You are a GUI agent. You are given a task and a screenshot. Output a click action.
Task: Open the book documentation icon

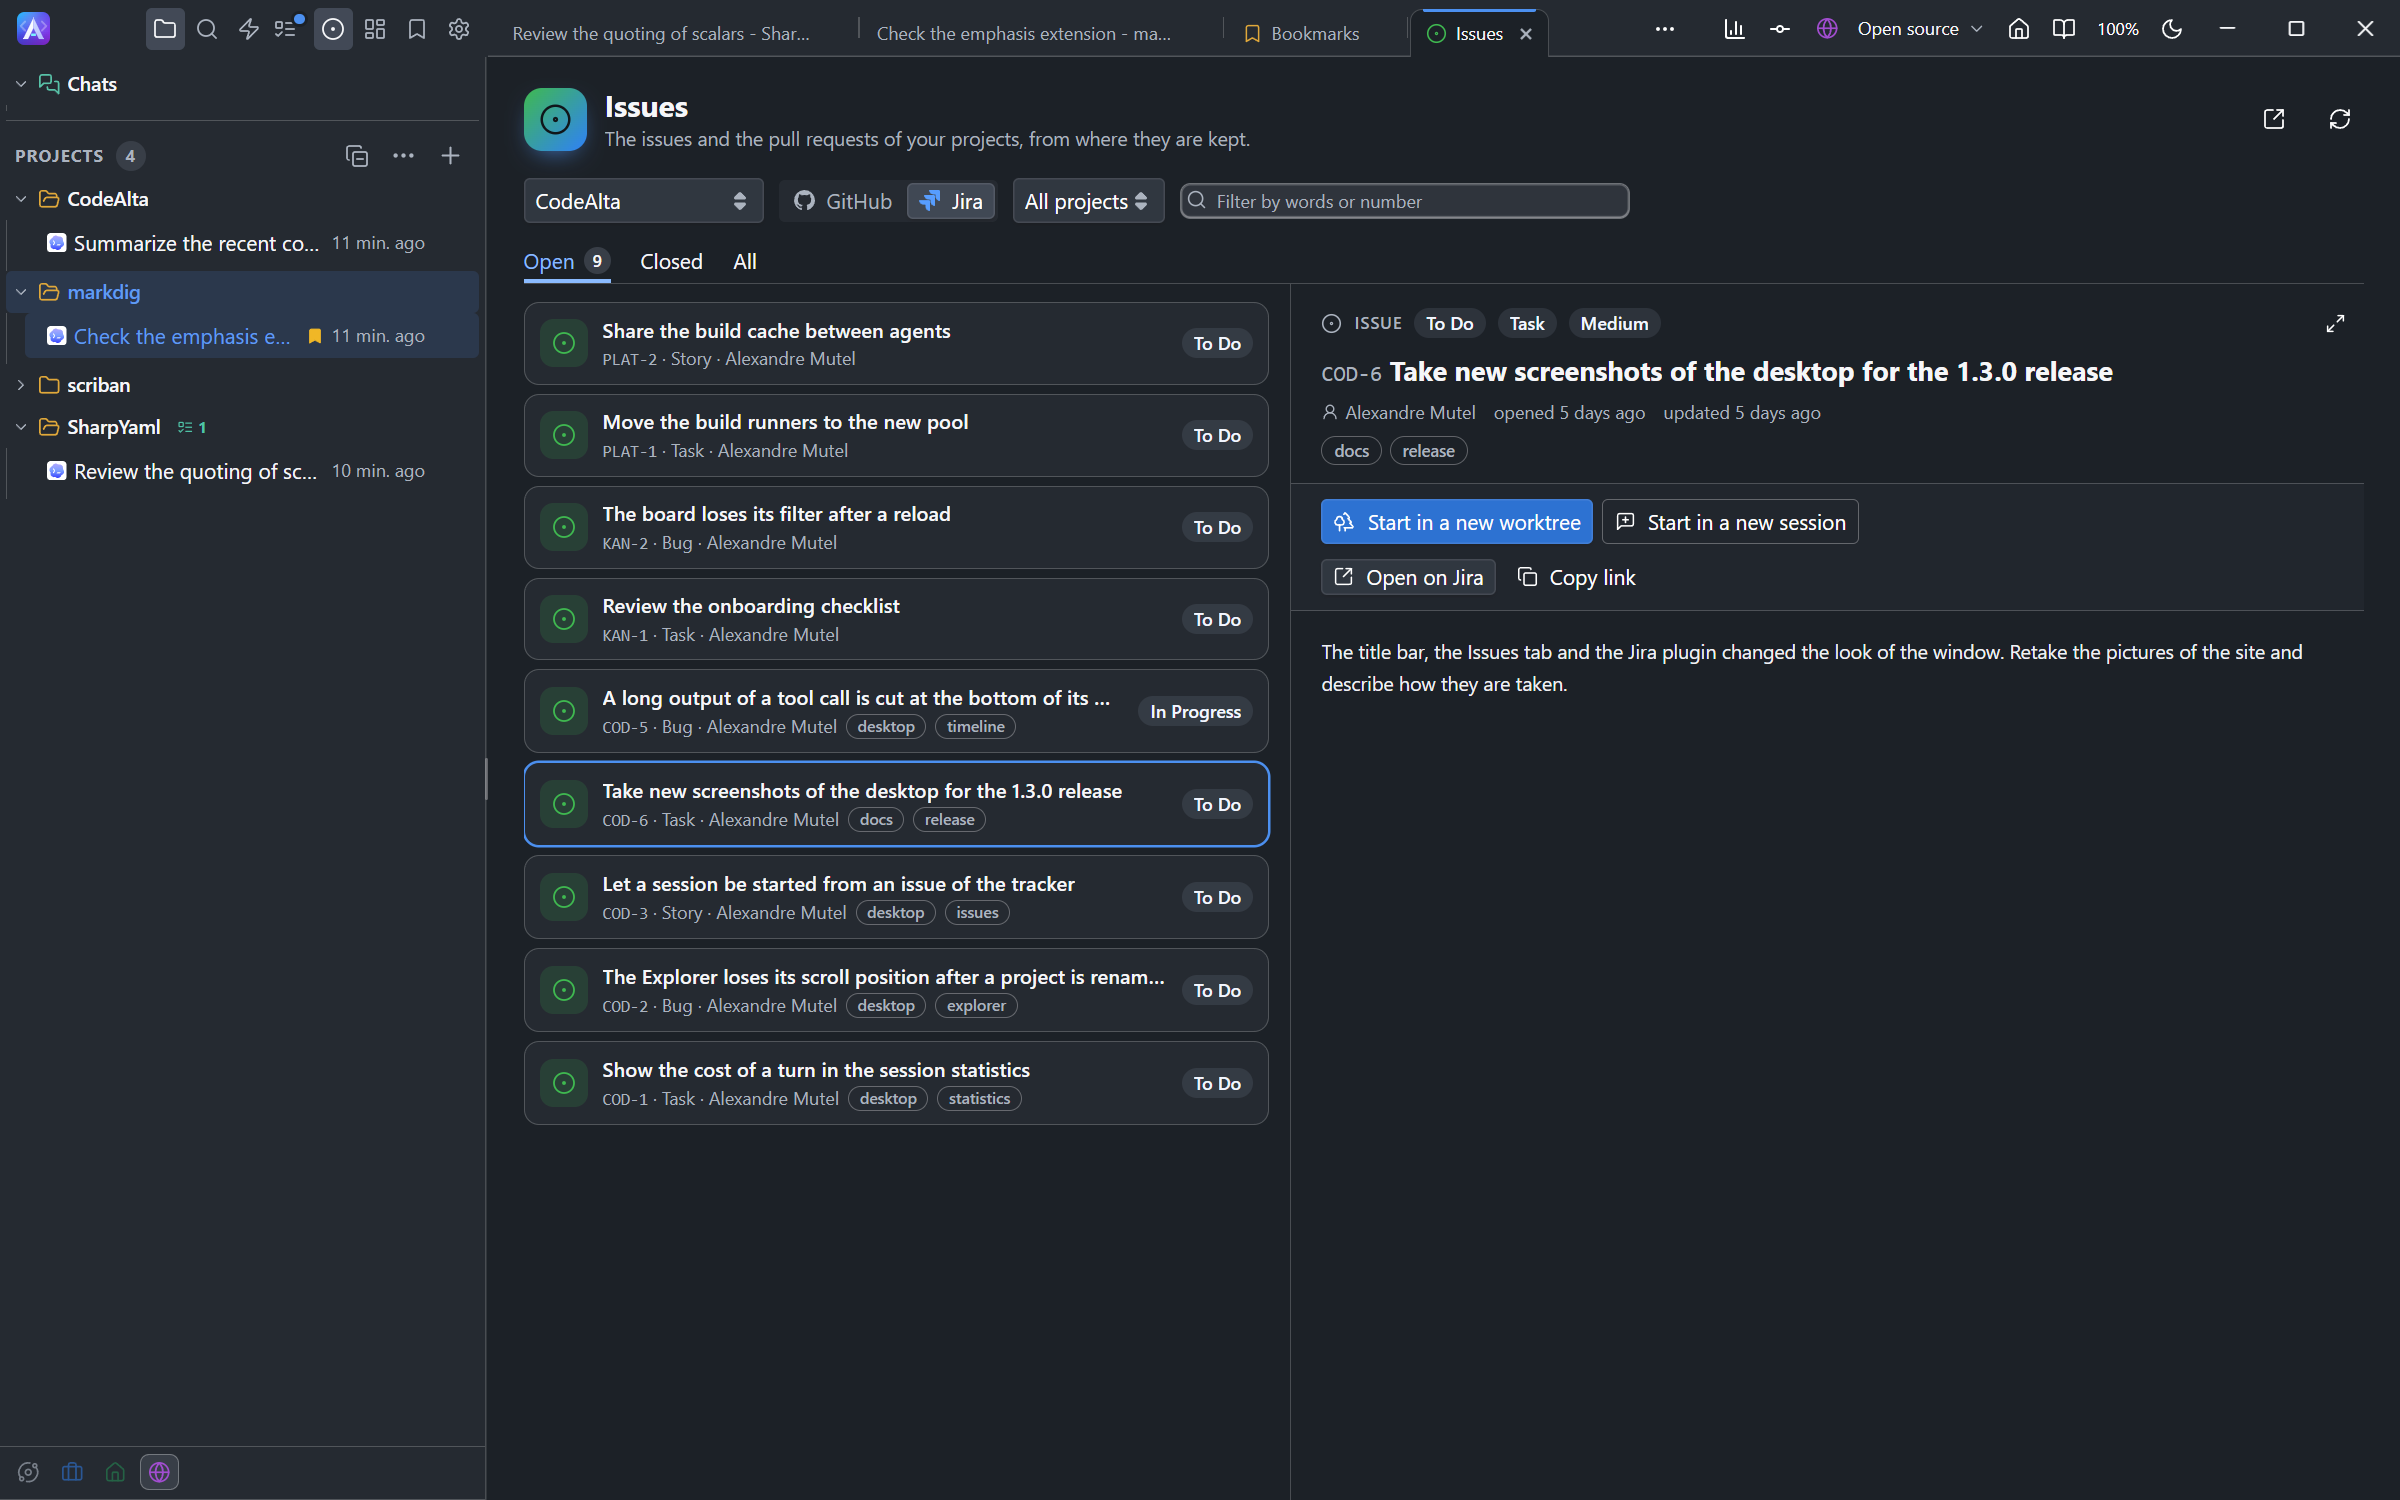(x=2063, y=29)
